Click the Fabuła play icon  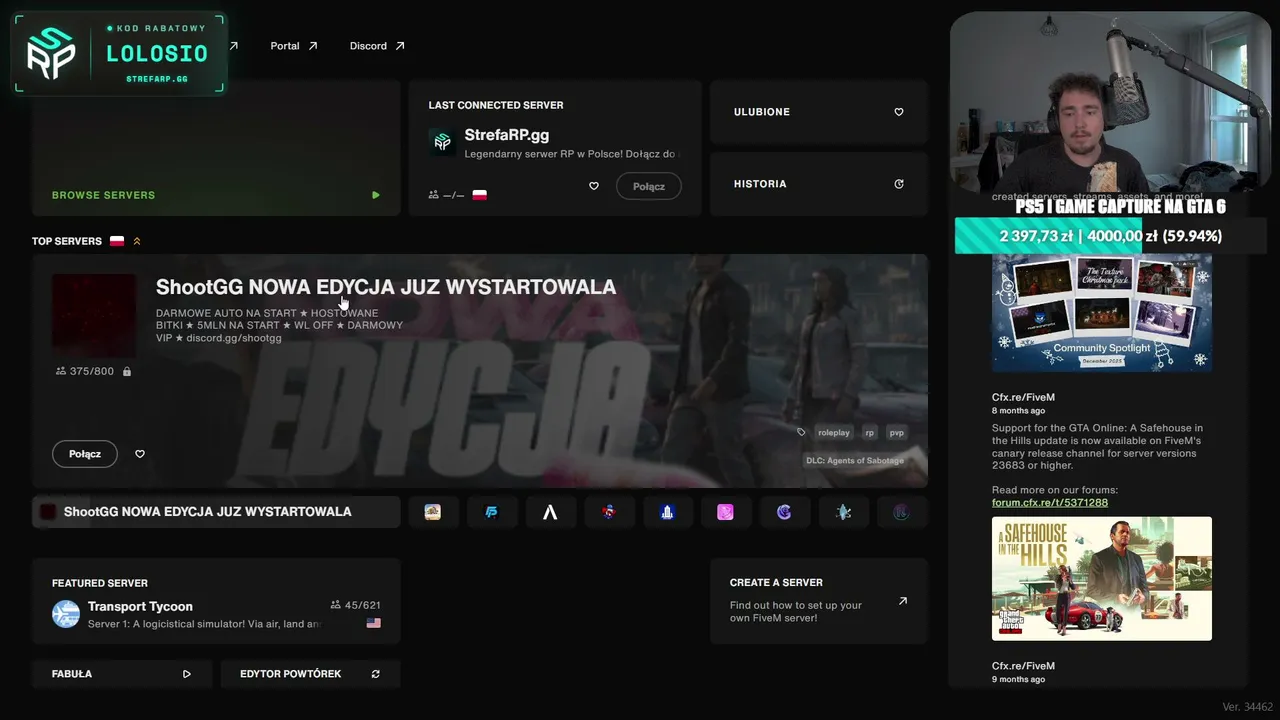[187, 674]
